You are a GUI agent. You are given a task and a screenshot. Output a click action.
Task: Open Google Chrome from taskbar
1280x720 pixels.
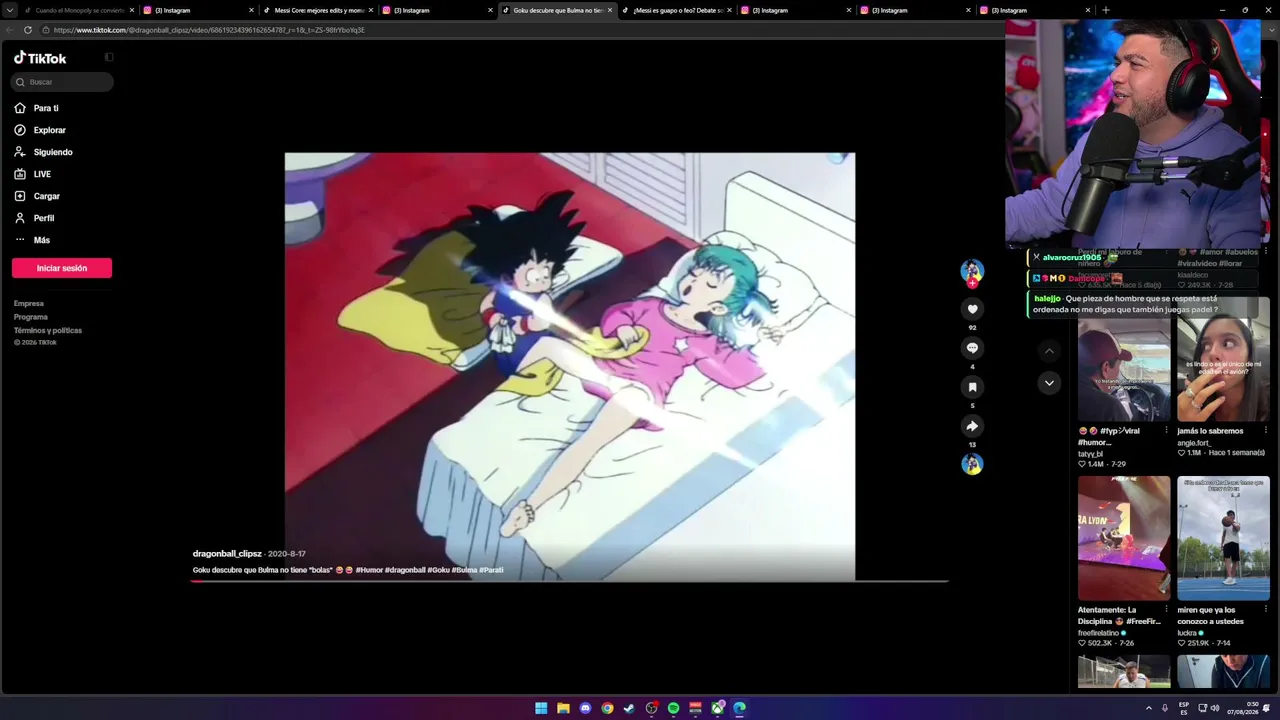(607, 708)
